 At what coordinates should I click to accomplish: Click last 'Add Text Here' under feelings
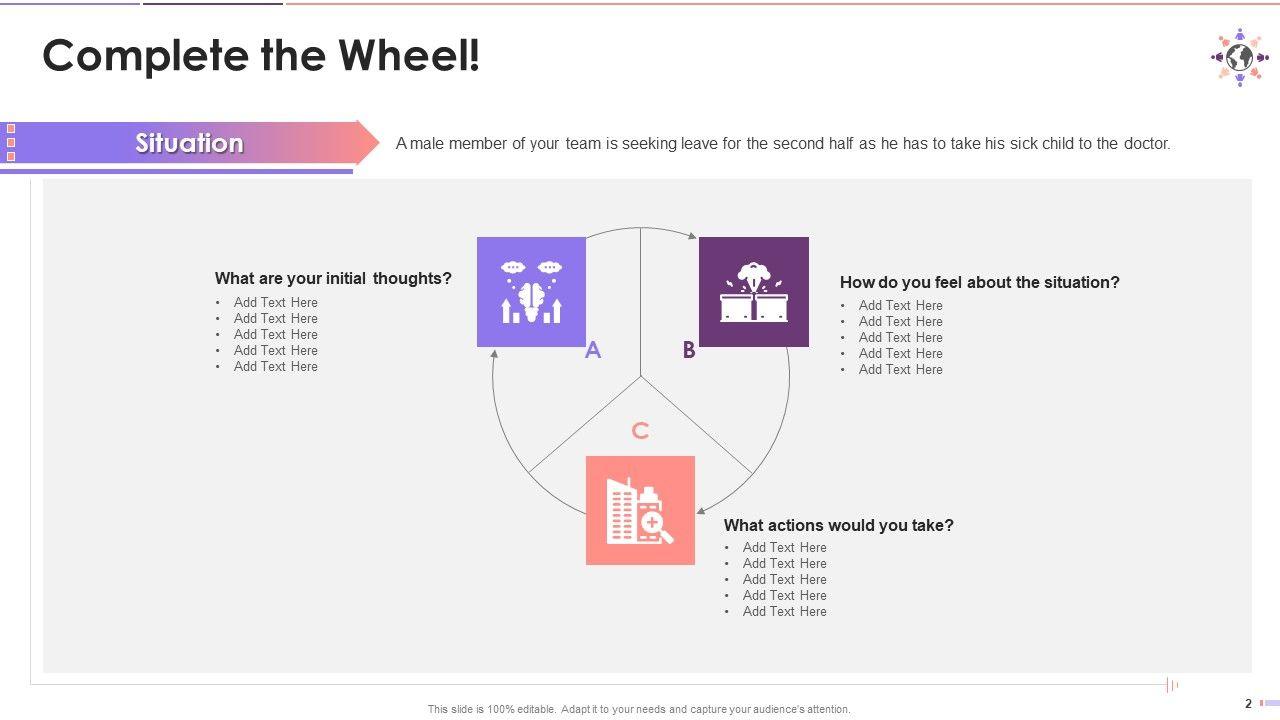tap(900, 369)
